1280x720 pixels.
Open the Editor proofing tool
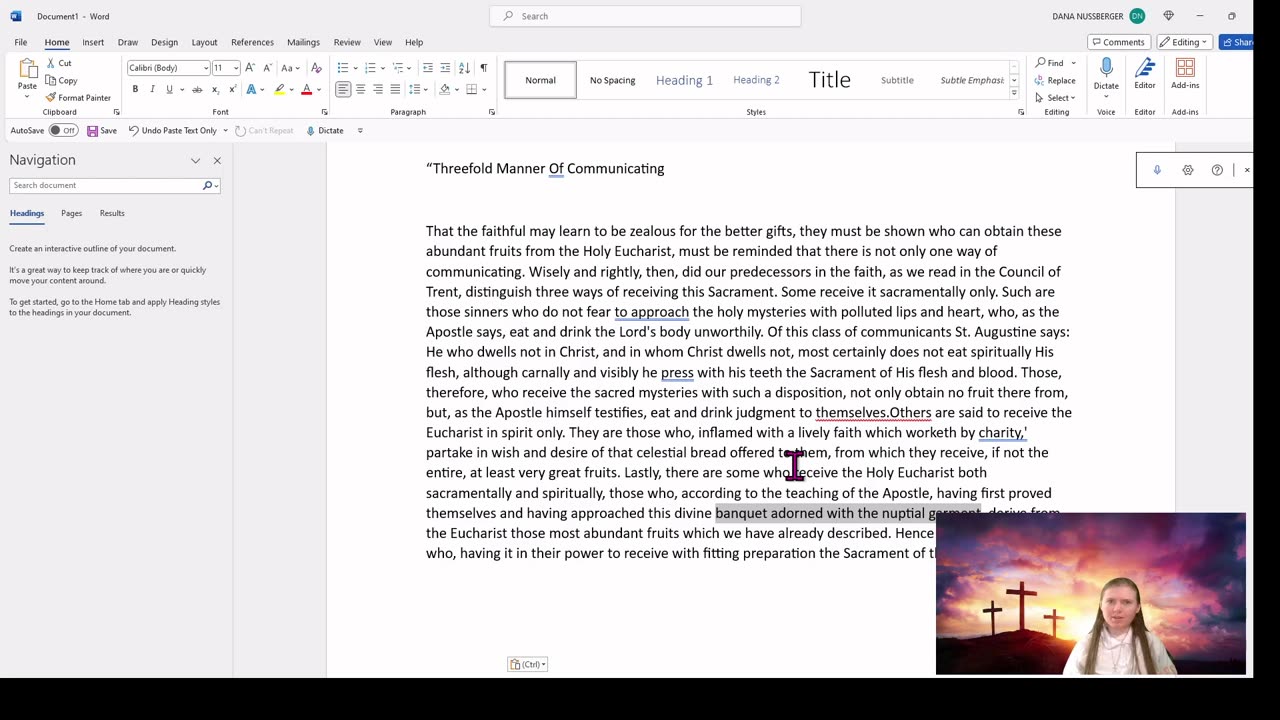1145,74
